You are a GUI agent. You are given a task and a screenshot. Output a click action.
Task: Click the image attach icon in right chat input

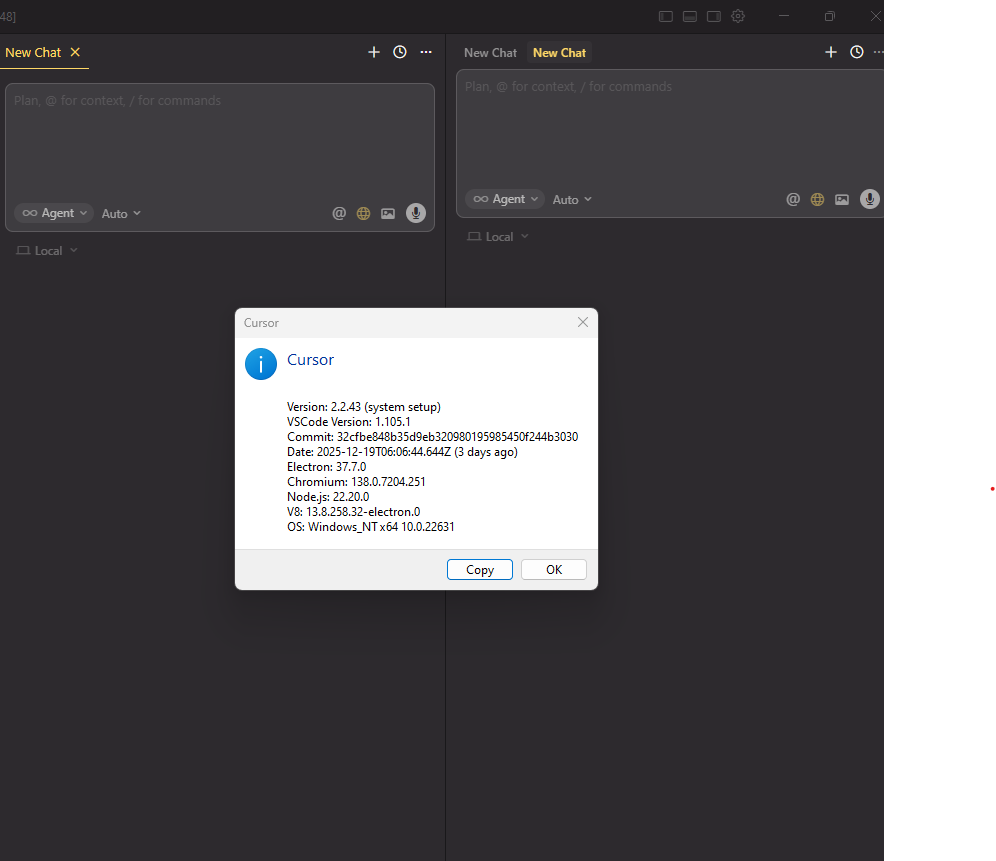pos(842,200)
